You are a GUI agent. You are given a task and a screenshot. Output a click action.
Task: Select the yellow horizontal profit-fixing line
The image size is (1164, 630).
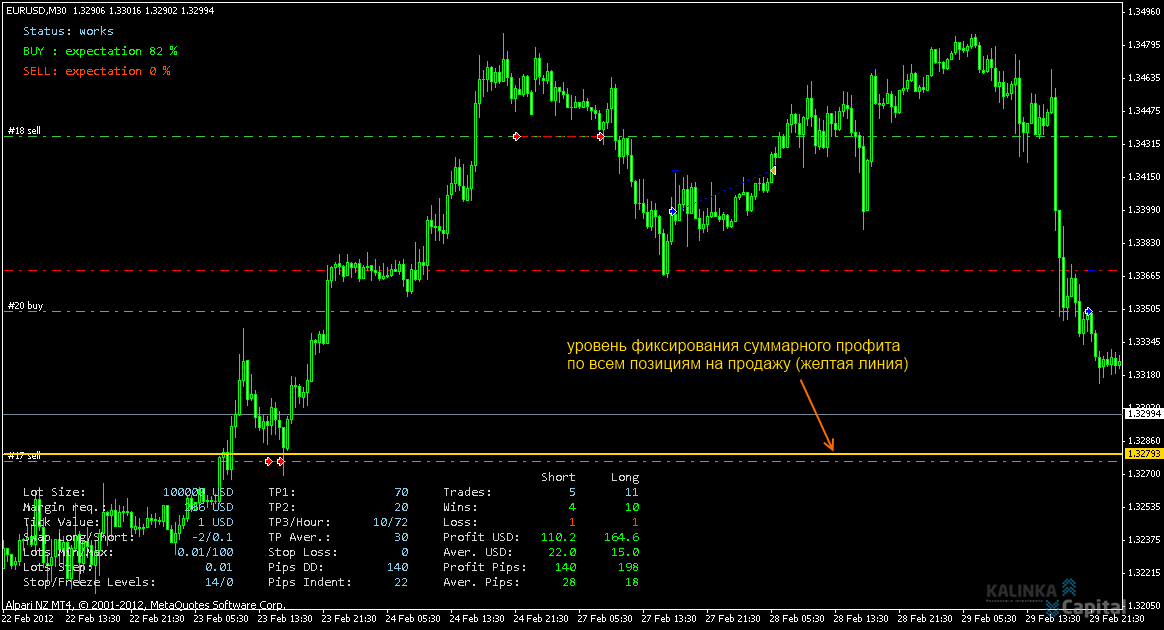pos(562,453)
